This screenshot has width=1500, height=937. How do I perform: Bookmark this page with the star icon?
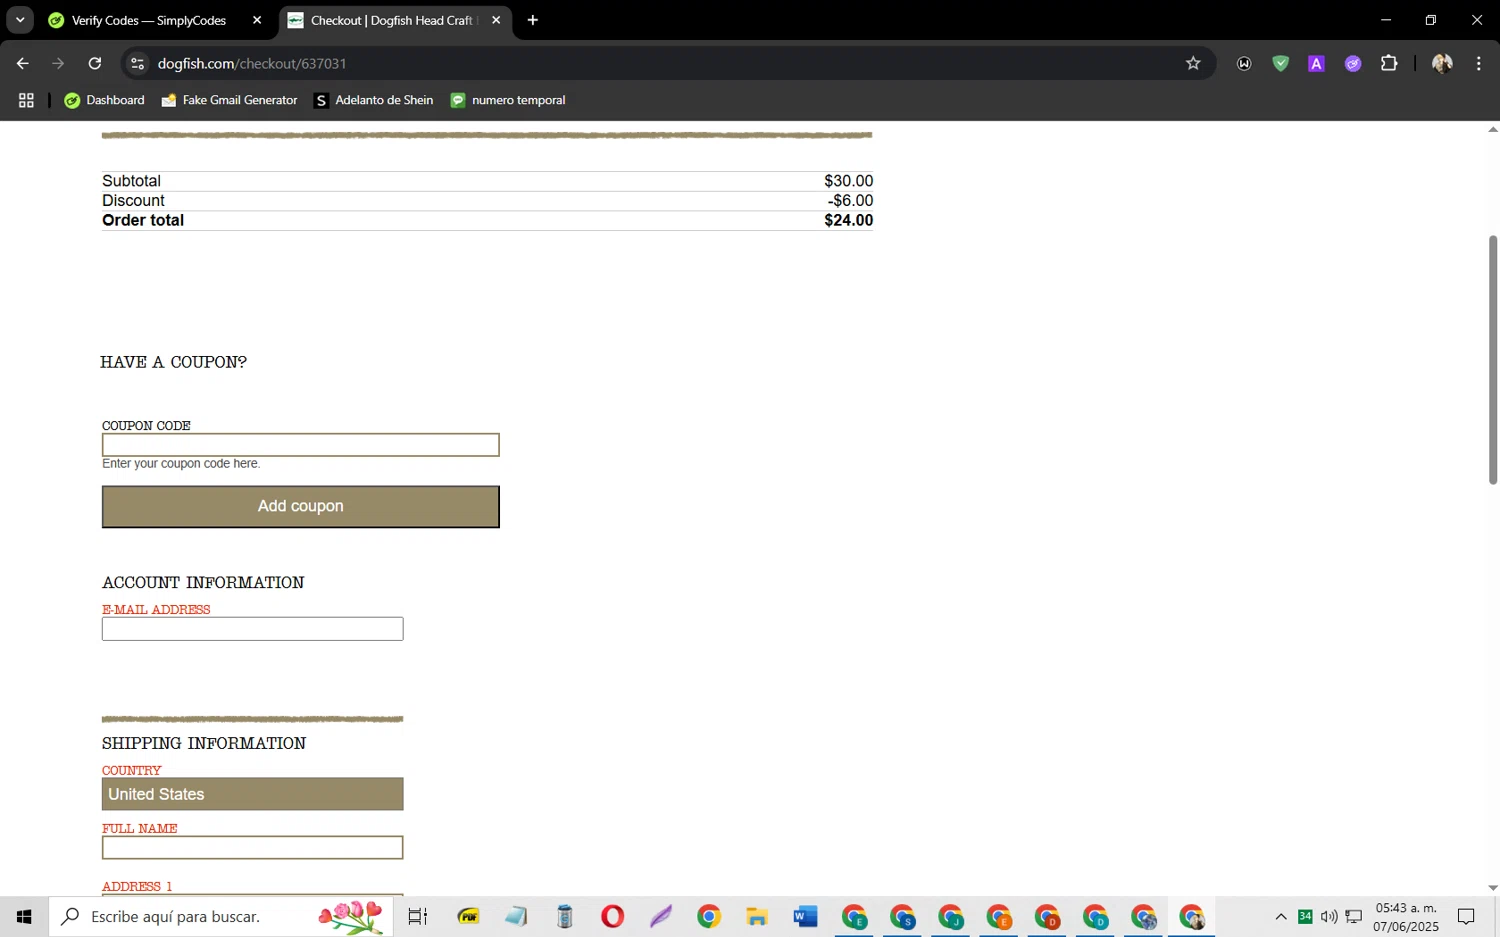tap(1193, 63)
